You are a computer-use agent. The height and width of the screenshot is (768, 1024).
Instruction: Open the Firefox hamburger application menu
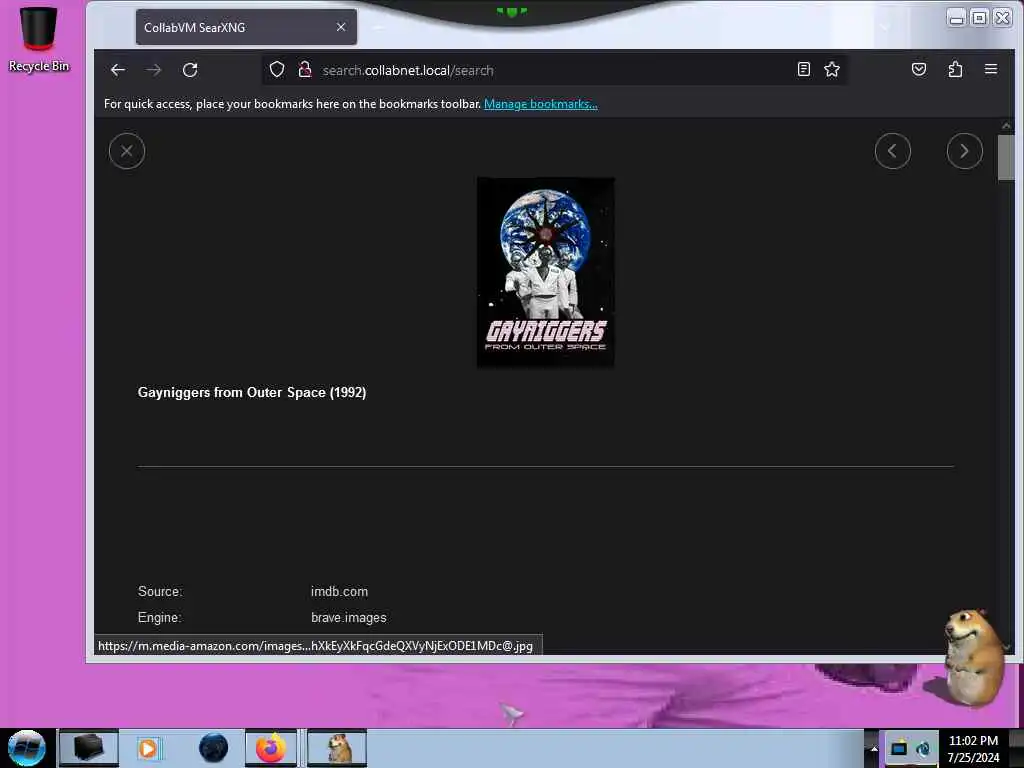991,69
